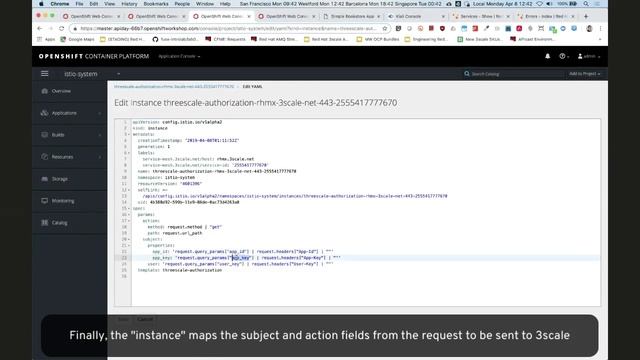Collapse the properties fold arrow at line 21
Screen dimensions: 640x360
pyautogui.click(x=129, y=245)
